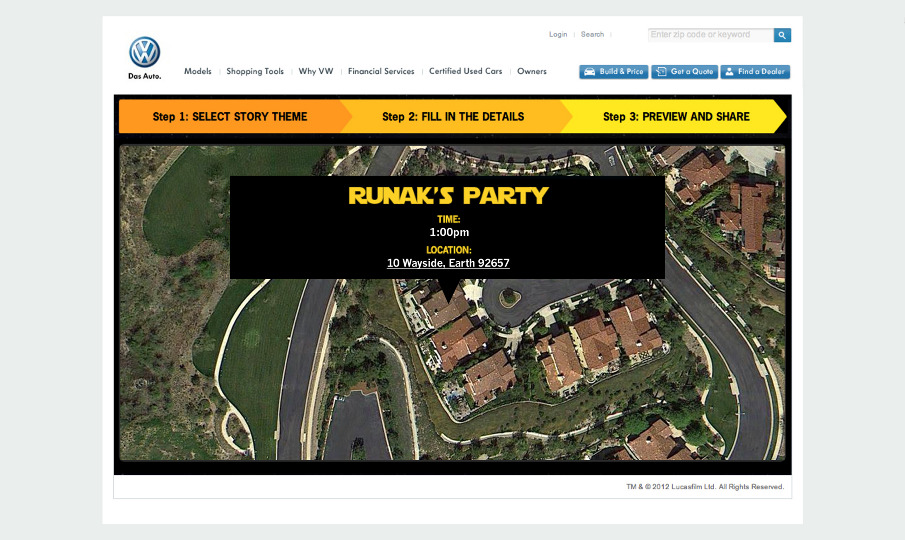Viewport: 905px width, 540px height.
Task: Click the Search link
Action: tap(592, 35)
